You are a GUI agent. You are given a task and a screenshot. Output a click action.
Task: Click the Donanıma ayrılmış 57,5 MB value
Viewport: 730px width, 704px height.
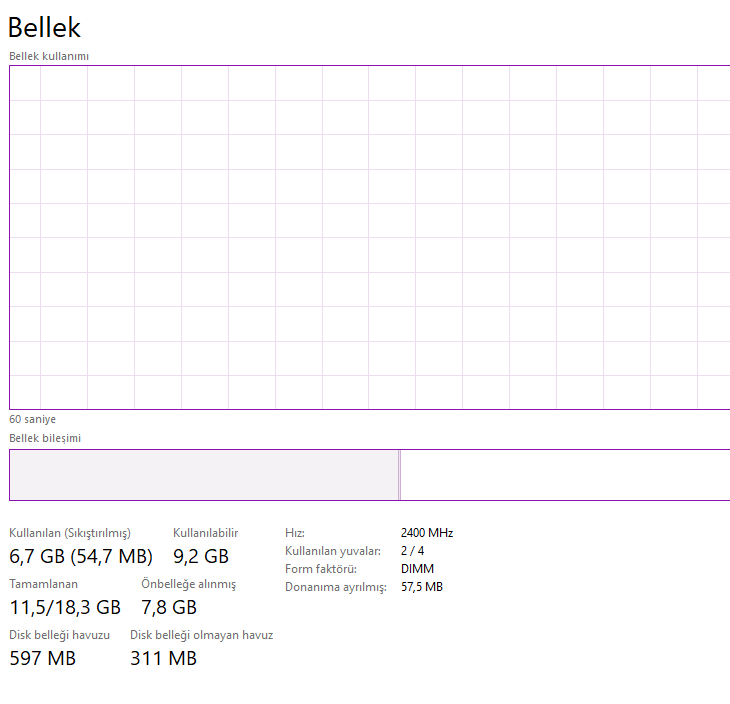click(421, 587)
